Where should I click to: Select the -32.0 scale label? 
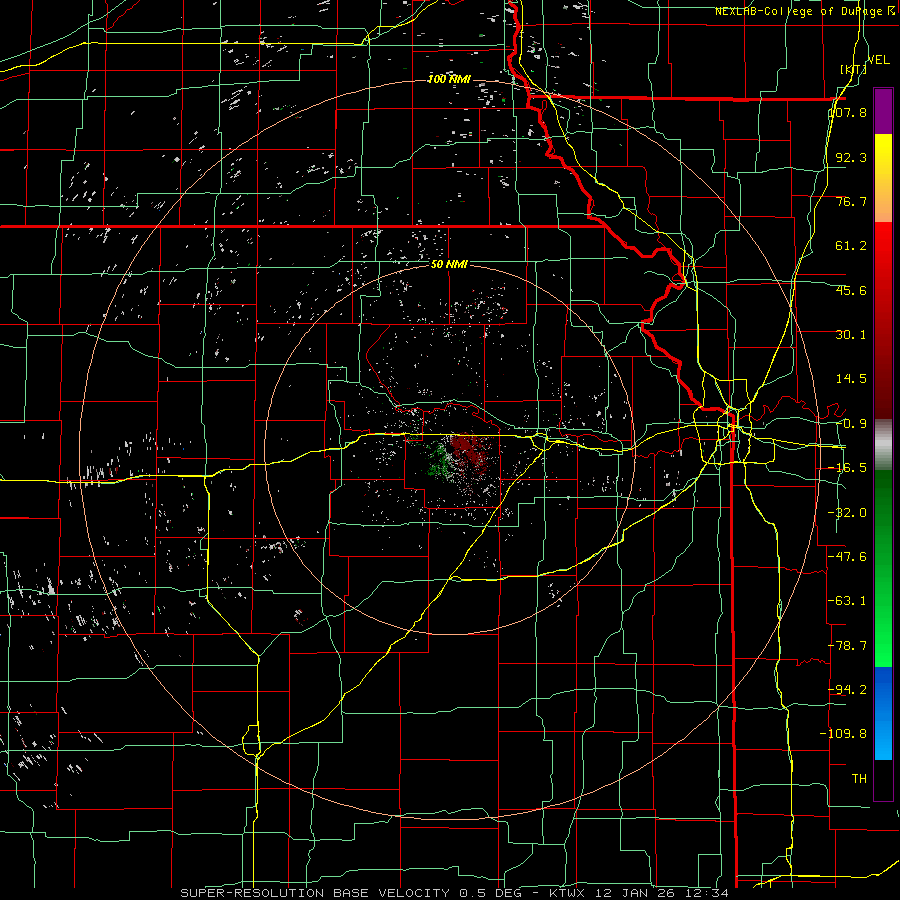(x=848, y=513)
